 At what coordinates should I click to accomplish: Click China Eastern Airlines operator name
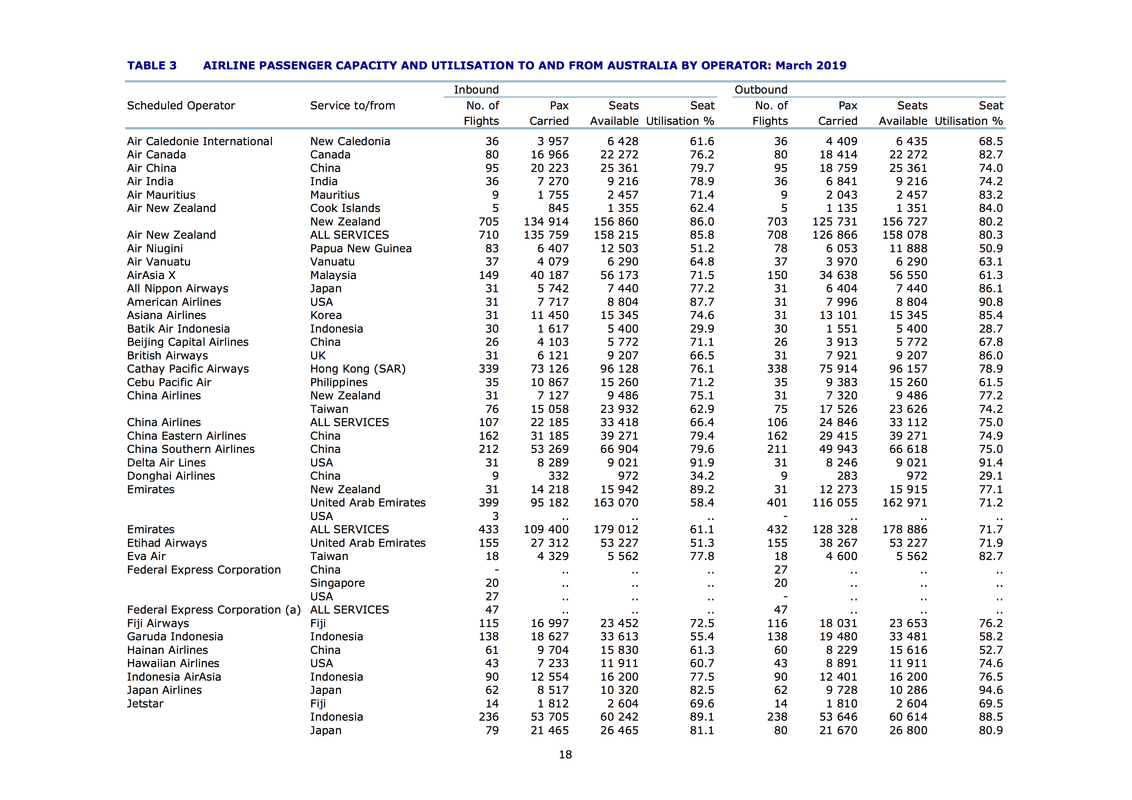click(186, 436)
